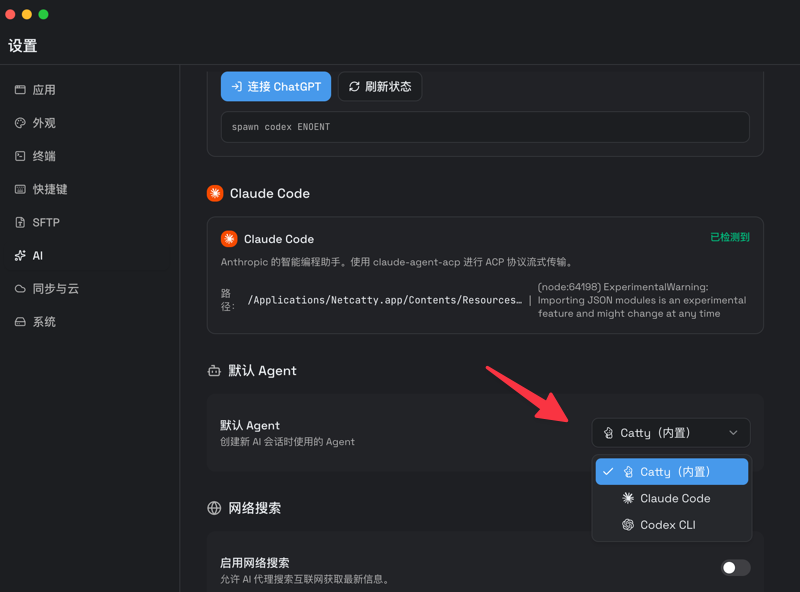Screen dimensions: 800x592
Task: Click the 系统 drive icon
Action: click(x=20, y=322)
